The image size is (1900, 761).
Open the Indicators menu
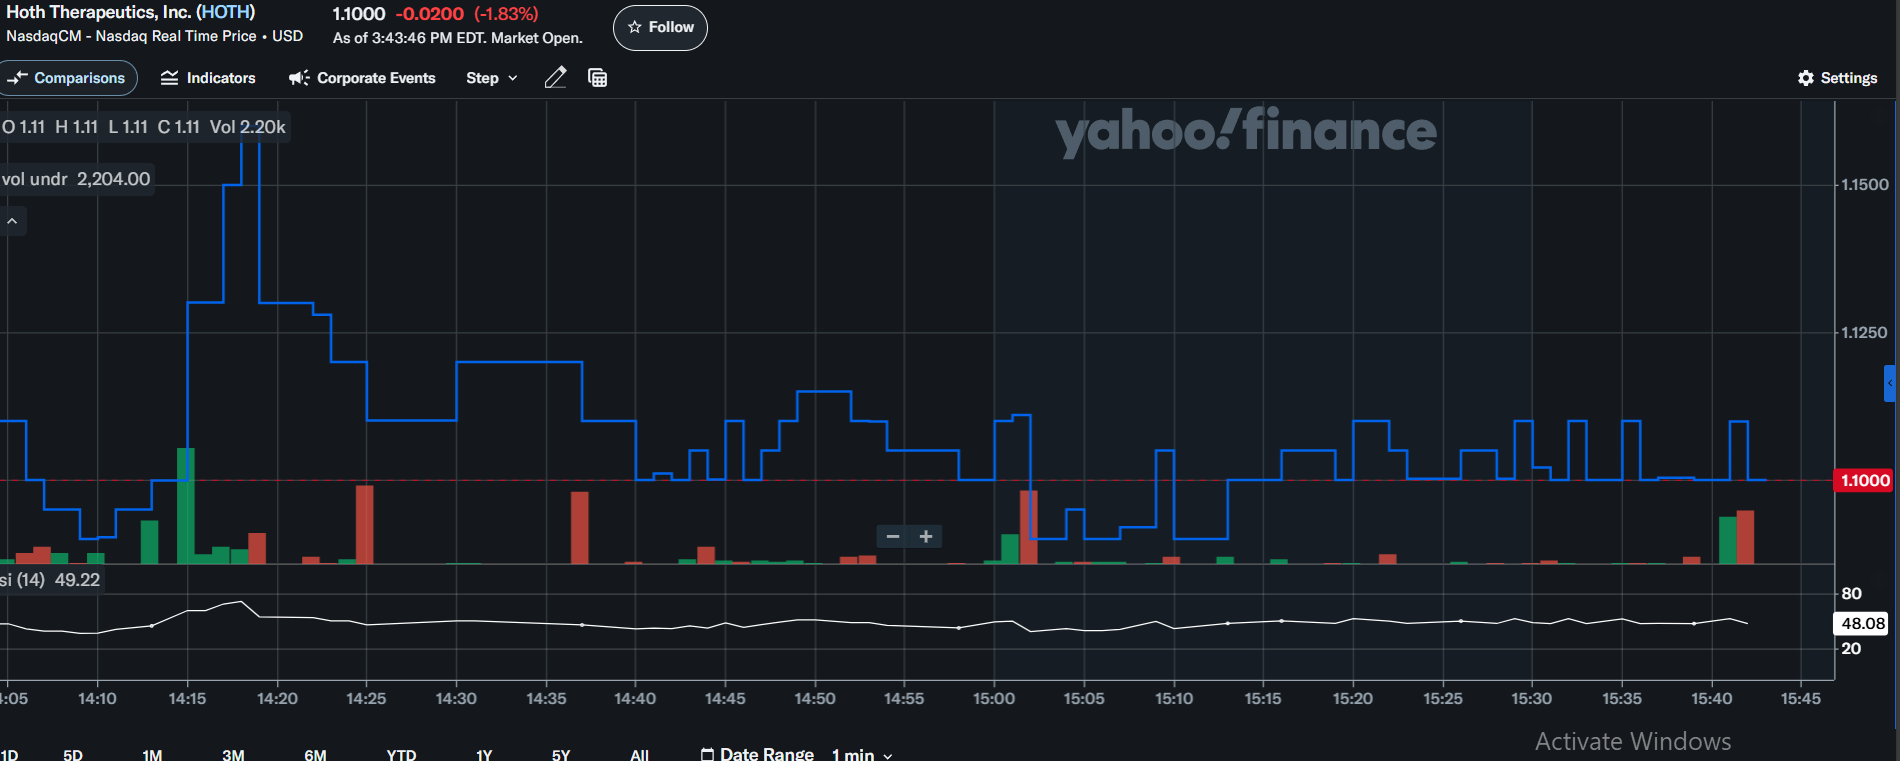[208, 78]
